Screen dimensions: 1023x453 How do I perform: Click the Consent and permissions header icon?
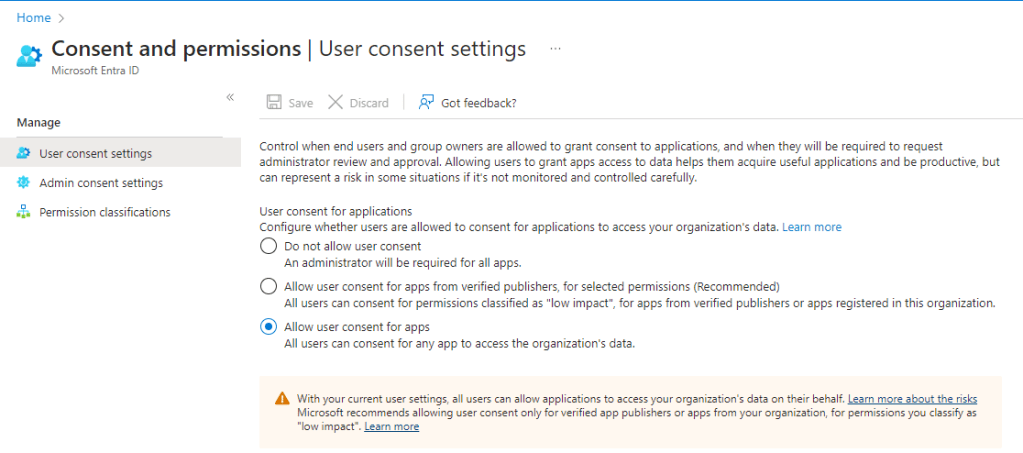(x=29, y=55)
